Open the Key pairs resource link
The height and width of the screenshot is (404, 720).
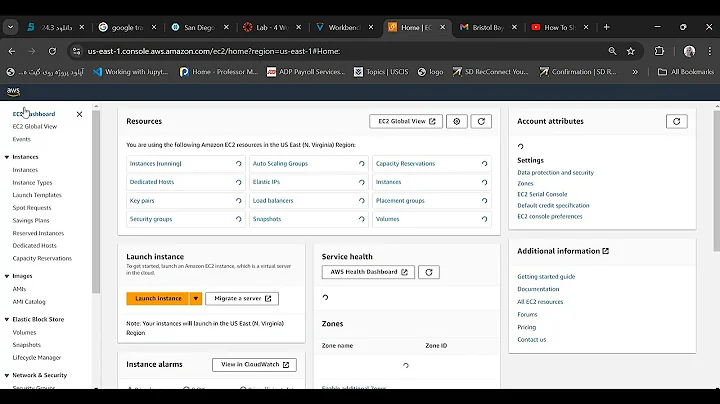click(141, 200)
